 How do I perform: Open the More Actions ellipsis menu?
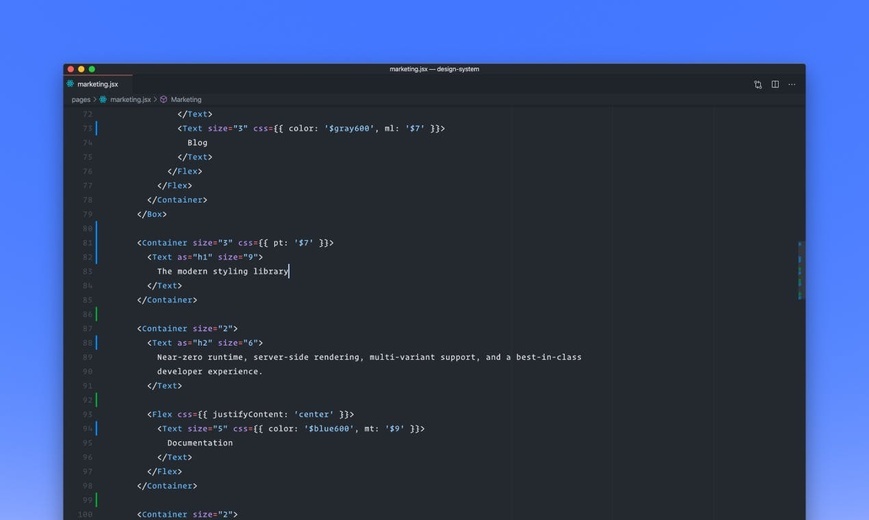point(792,84)
